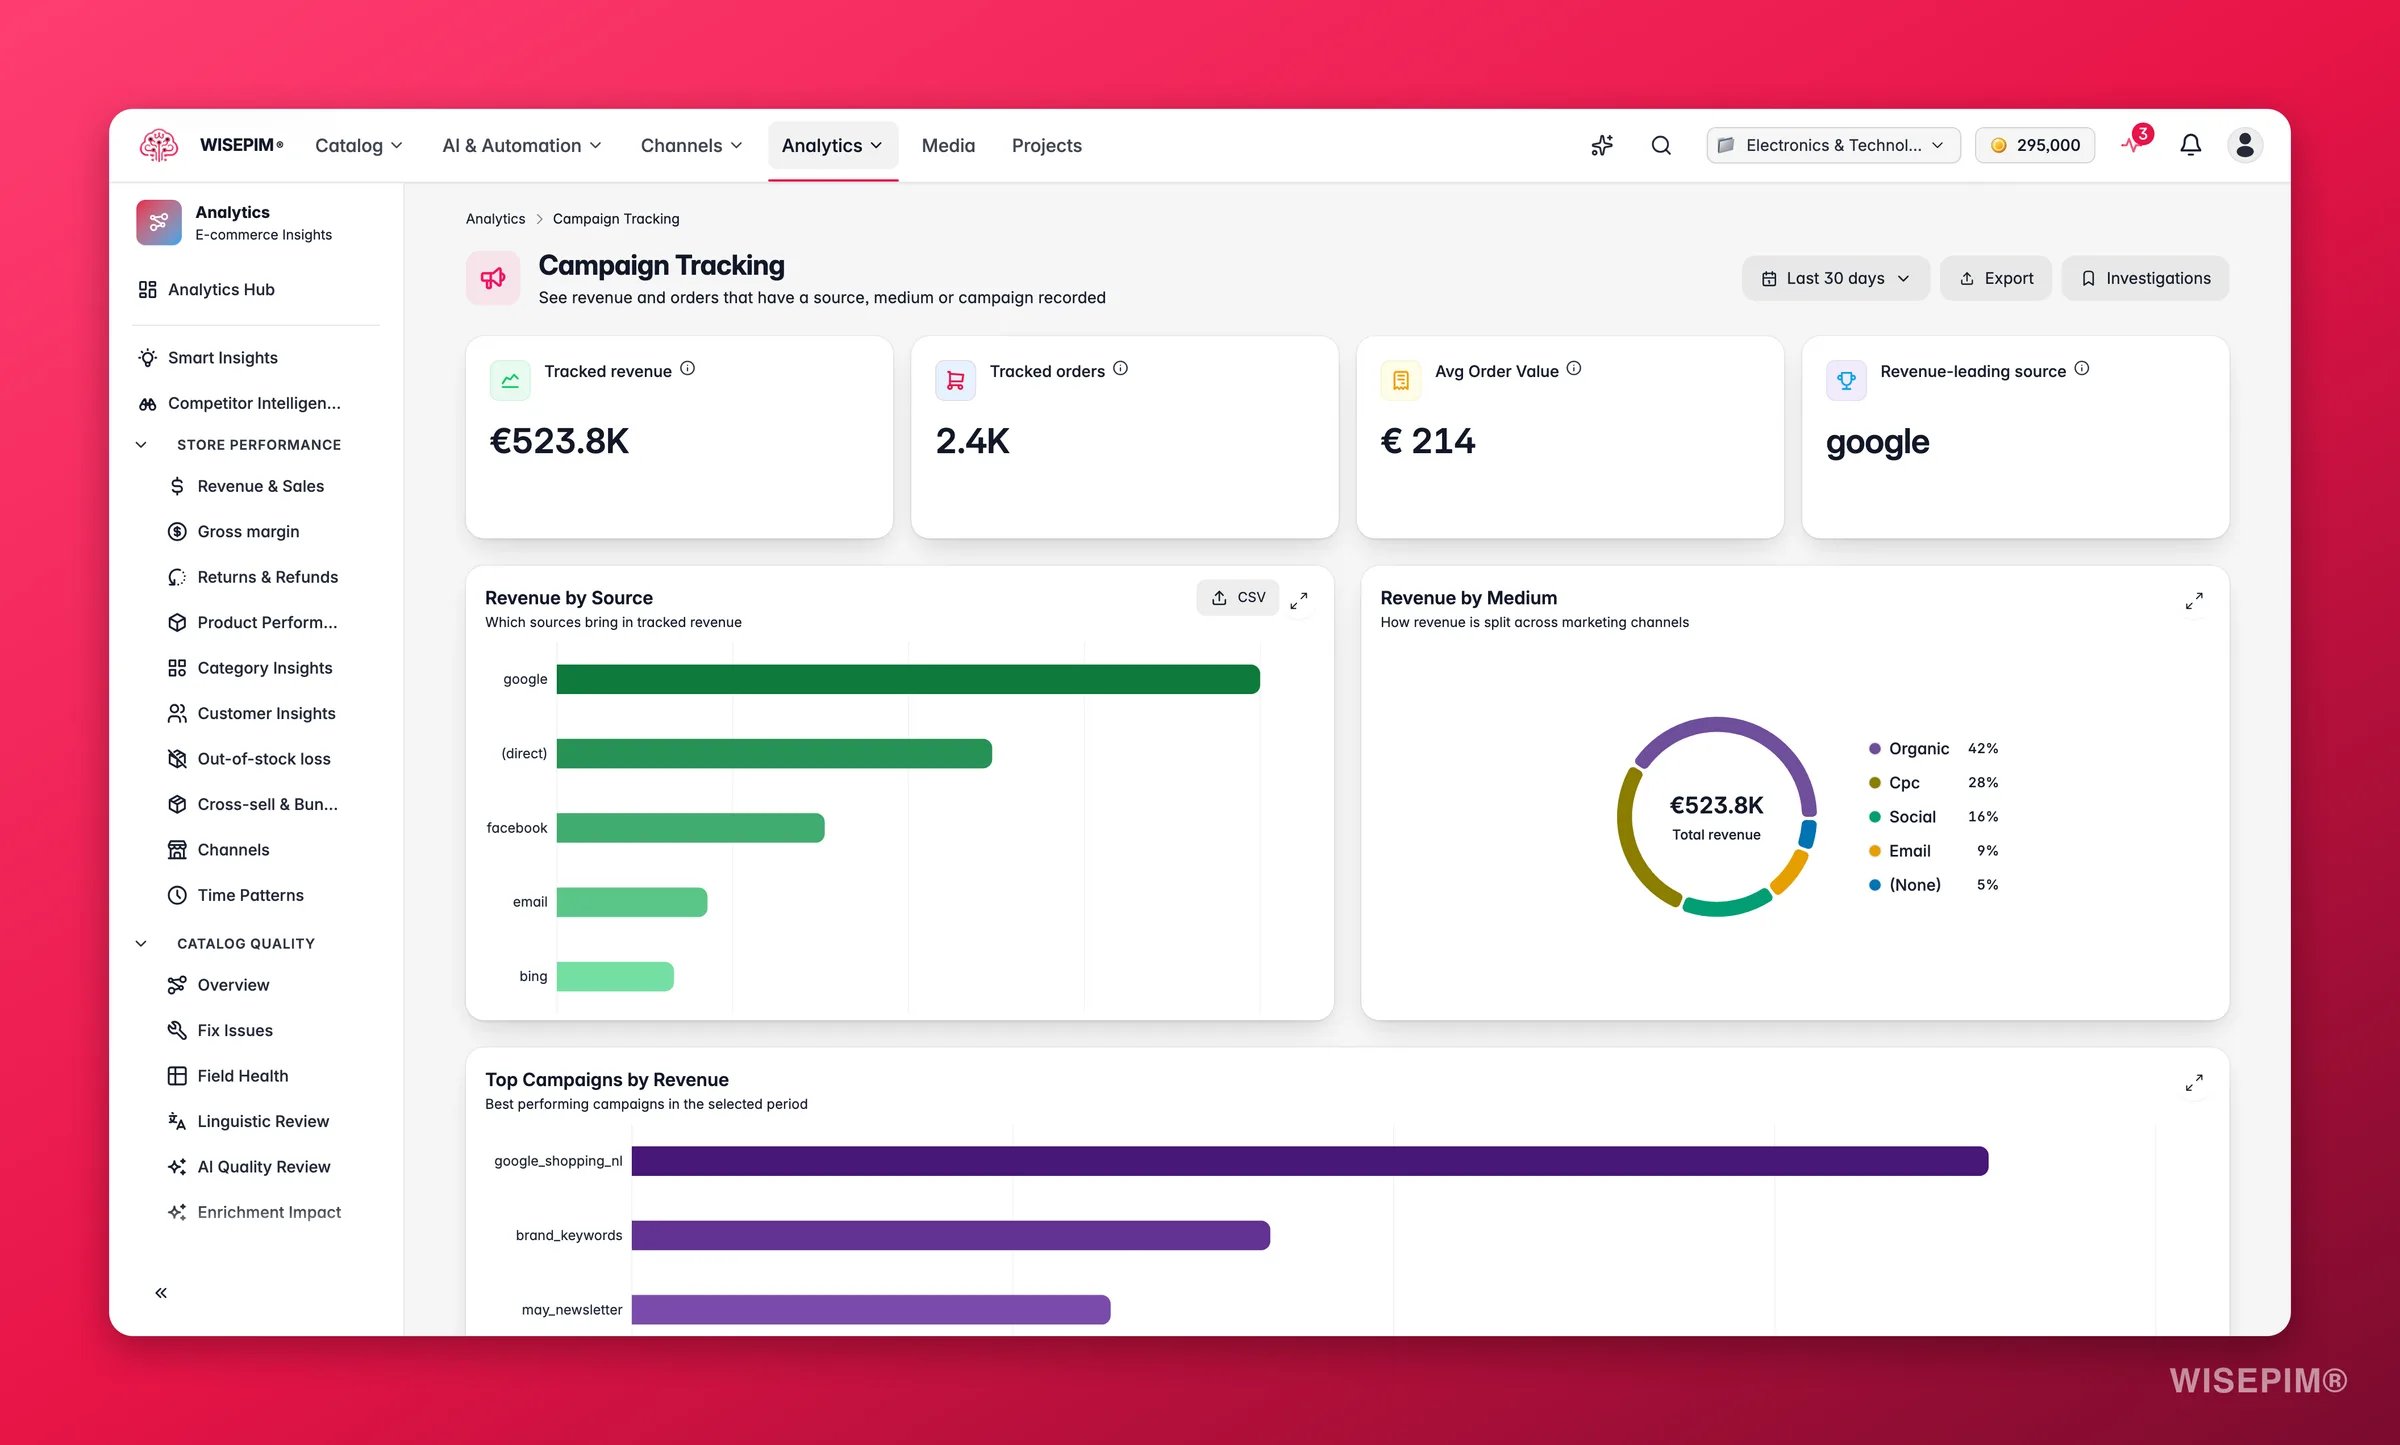
Task: Click the brand_keywords campaign bar
Action: 951,1235
